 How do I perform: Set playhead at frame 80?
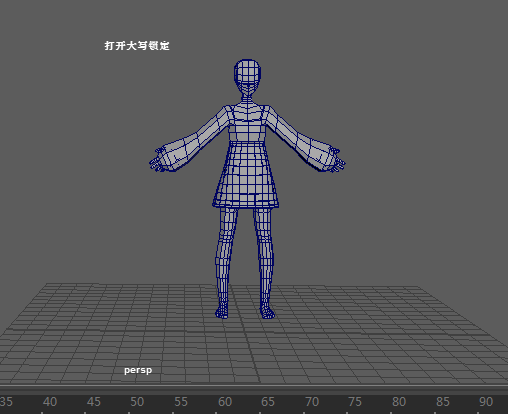399,402
